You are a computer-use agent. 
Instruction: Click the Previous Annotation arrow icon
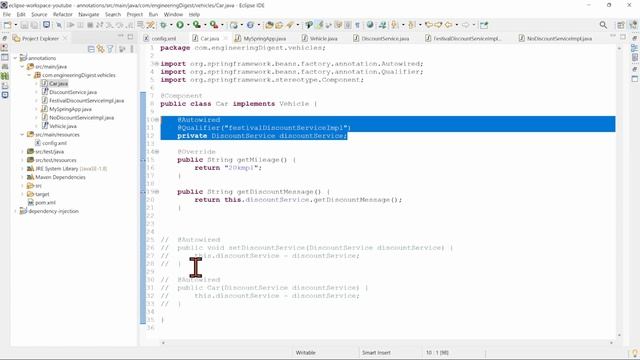(411, 25)
